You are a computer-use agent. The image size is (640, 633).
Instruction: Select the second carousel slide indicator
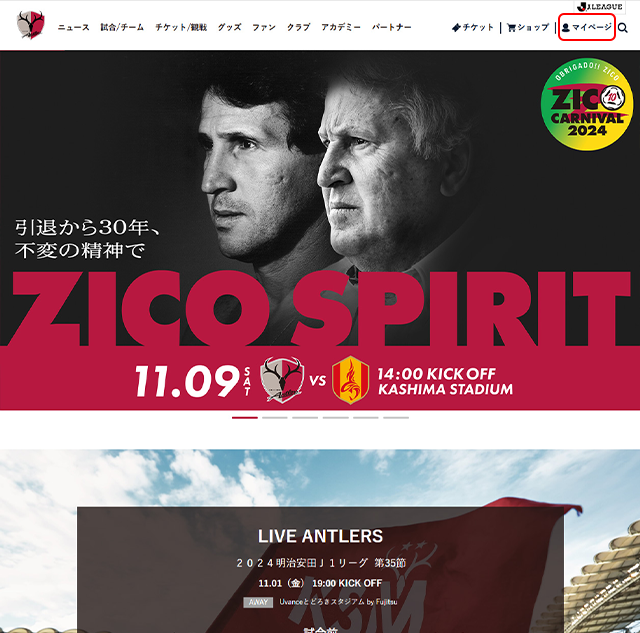tap(275, 418)
